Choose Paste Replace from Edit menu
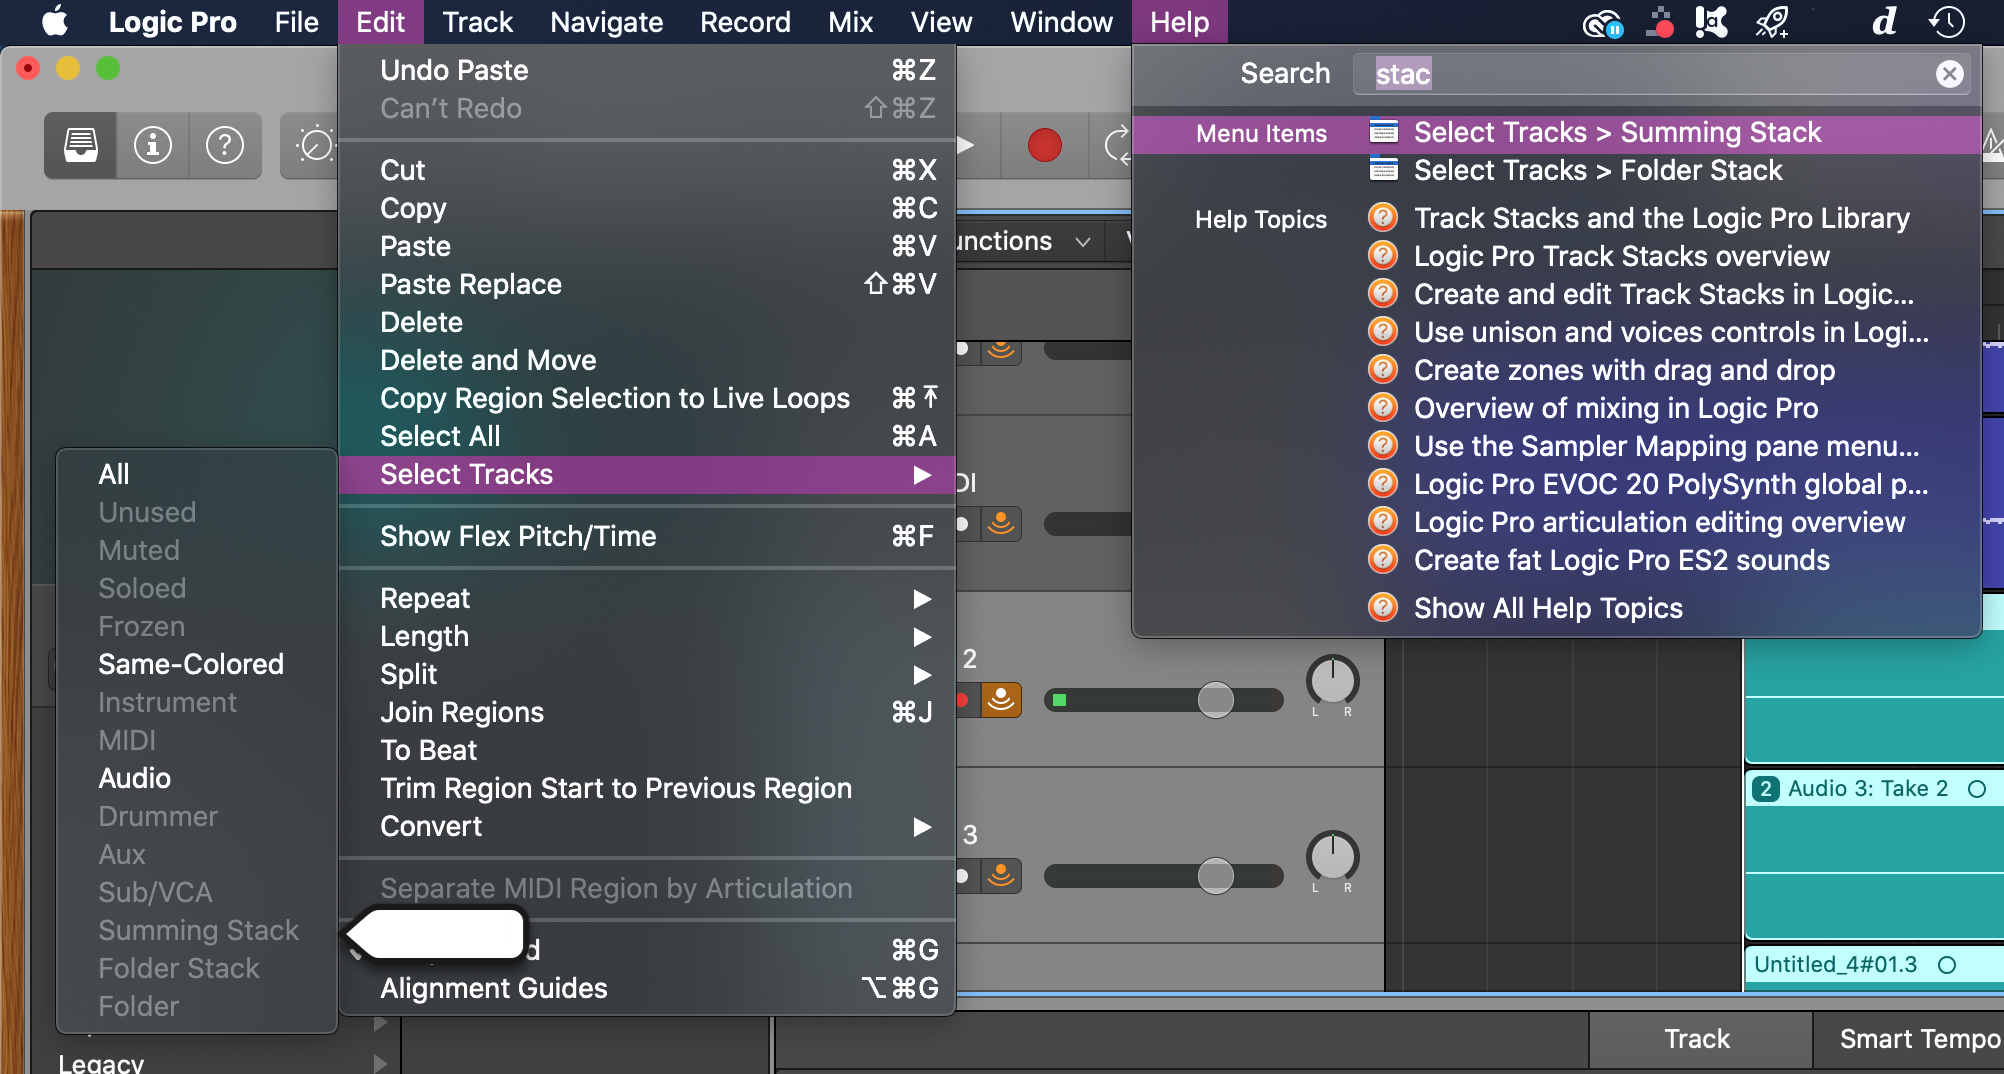 pos(647,284)
